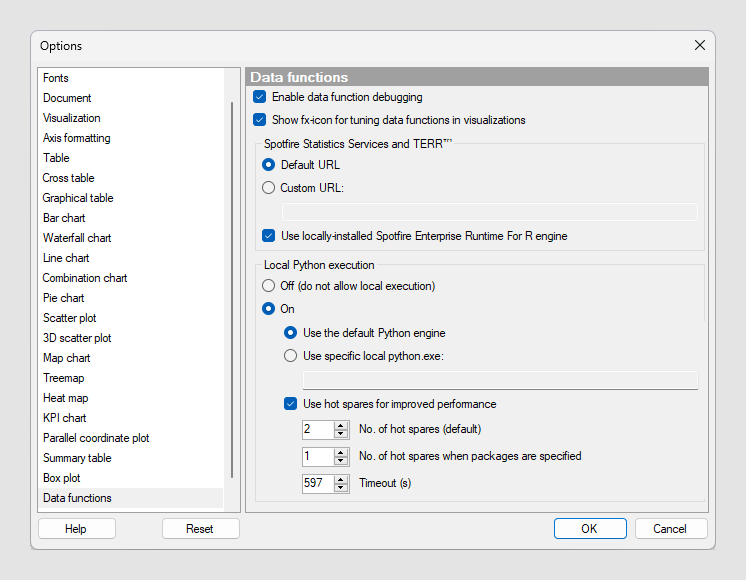
Task: Select the Custom URL radio button
Action: (x=268, y=188)
